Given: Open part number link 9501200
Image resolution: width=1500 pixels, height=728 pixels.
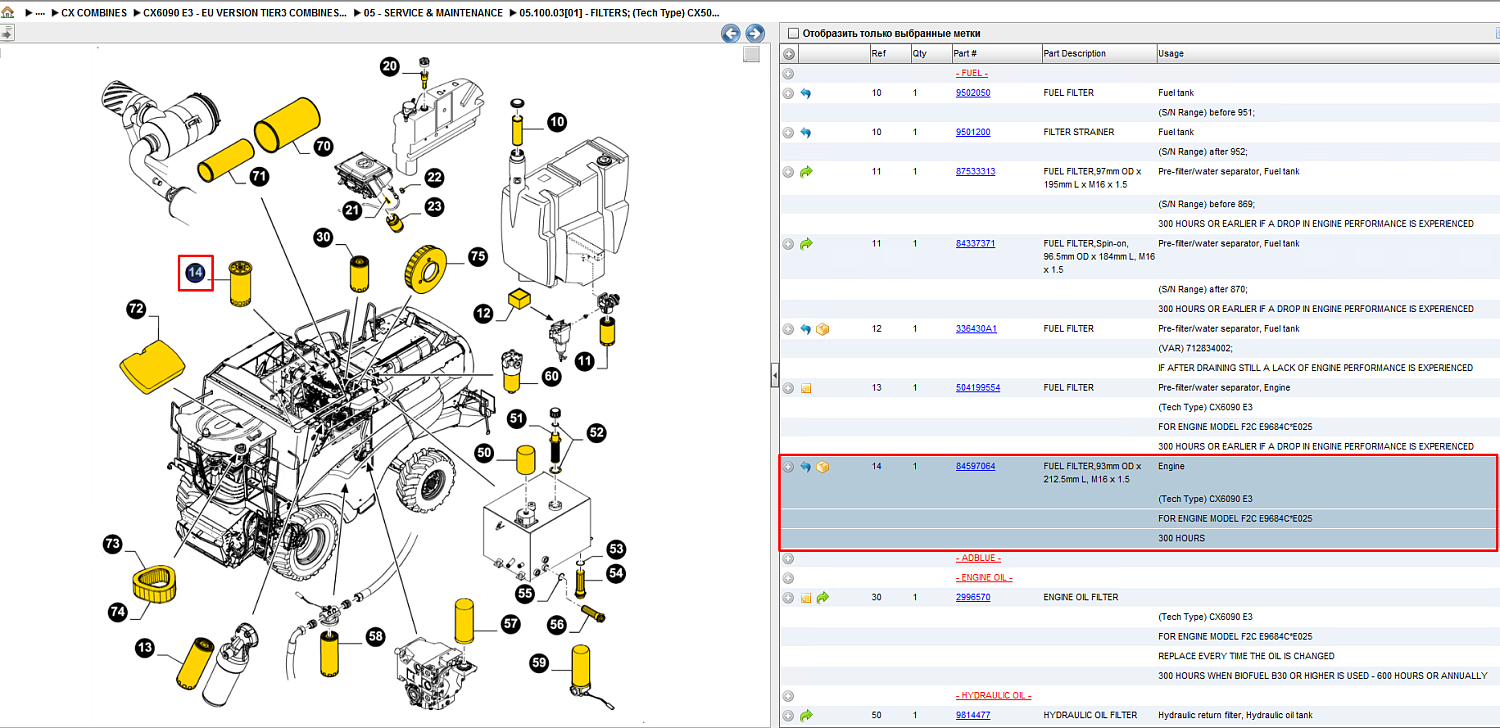Looking at the screenshot, I should [x=973, y=132].
